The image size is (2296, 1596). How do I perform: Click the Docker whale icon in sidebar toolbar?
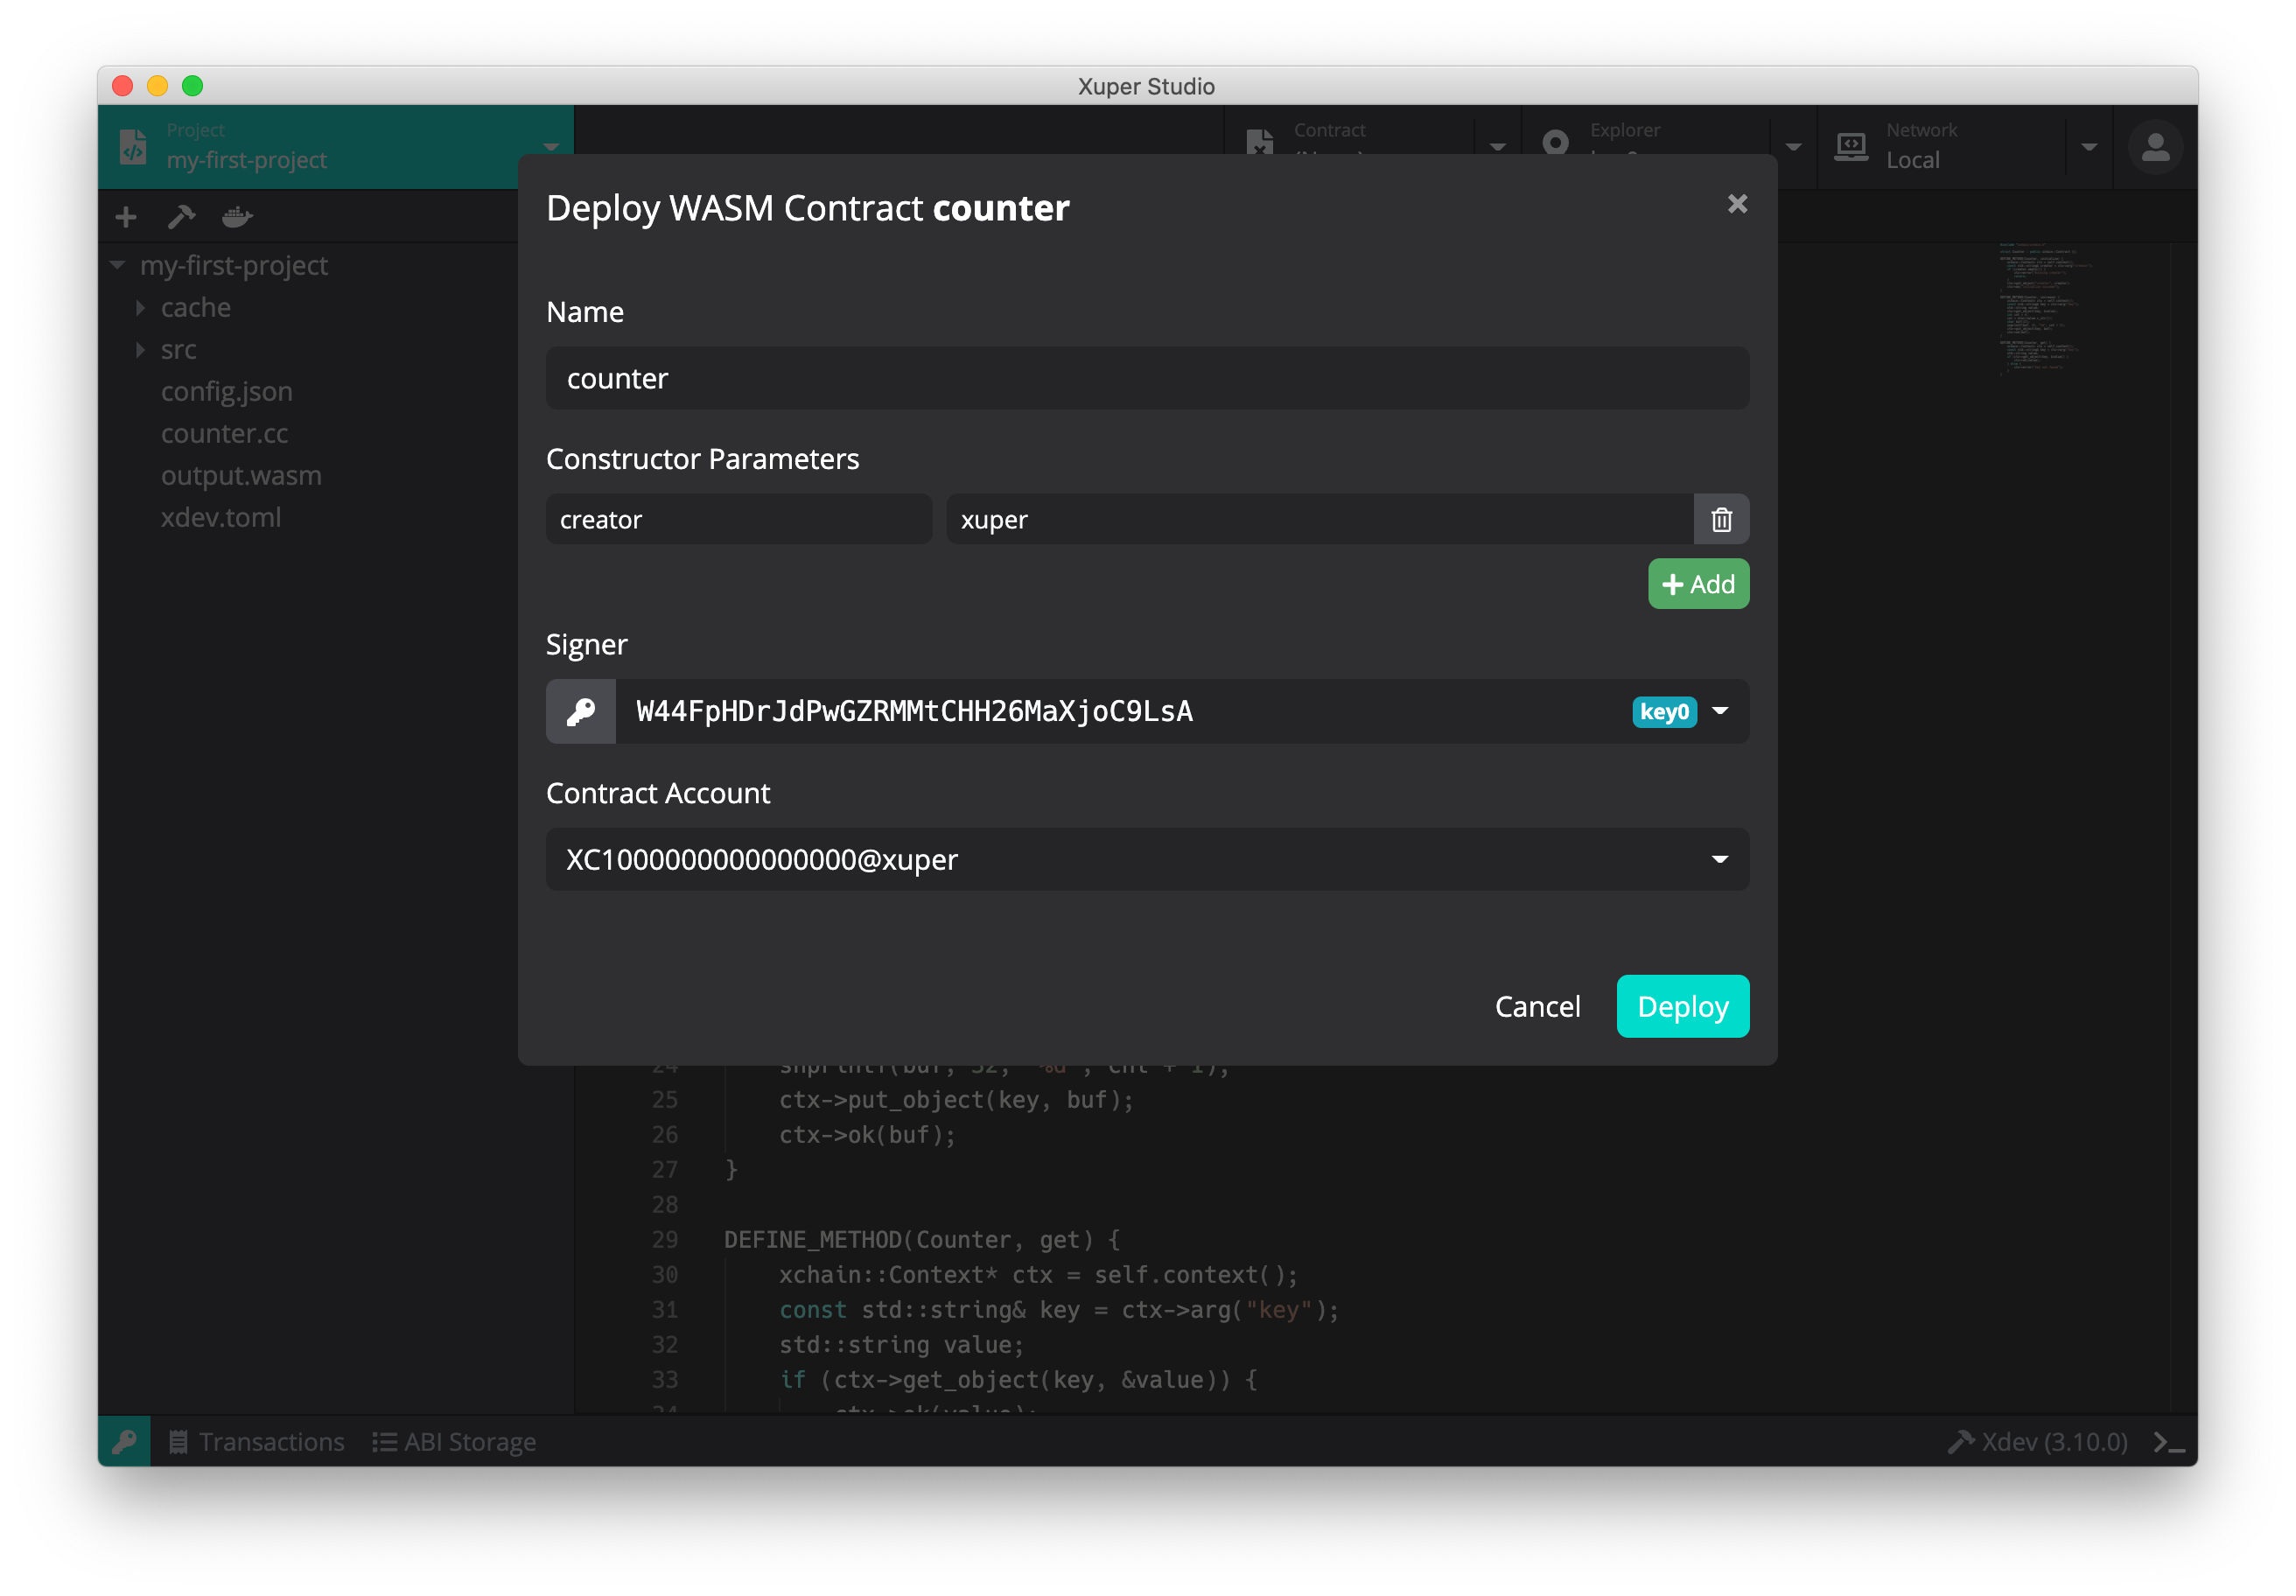tap(237, 216)
